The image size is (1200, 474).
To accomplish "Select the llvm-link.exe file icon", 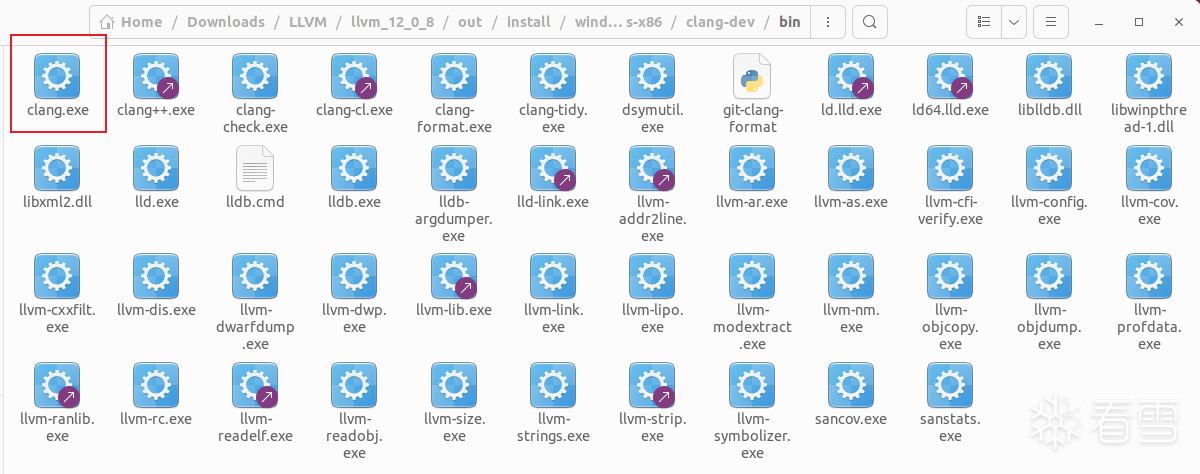I will pos(553,276).
